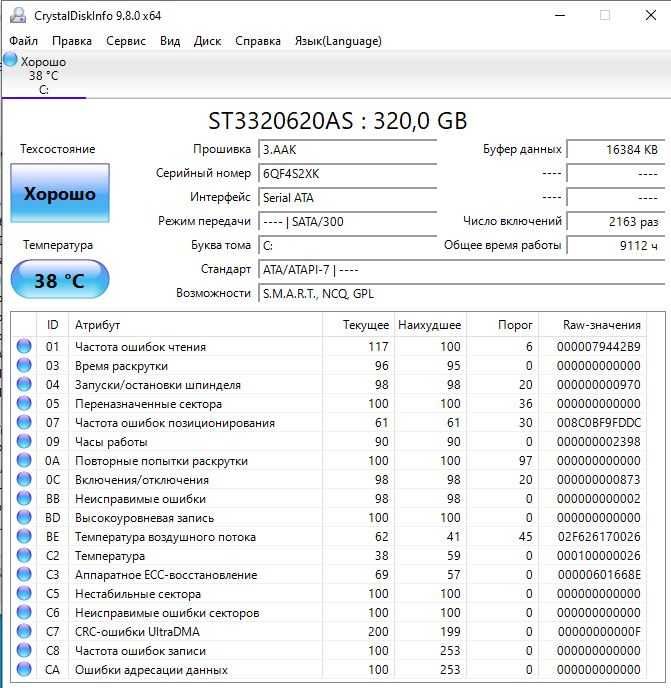671x688 pixels.
Task: Click status orb for C7 CRC-ошибки UltraDMA
Action: pos(24,631)
